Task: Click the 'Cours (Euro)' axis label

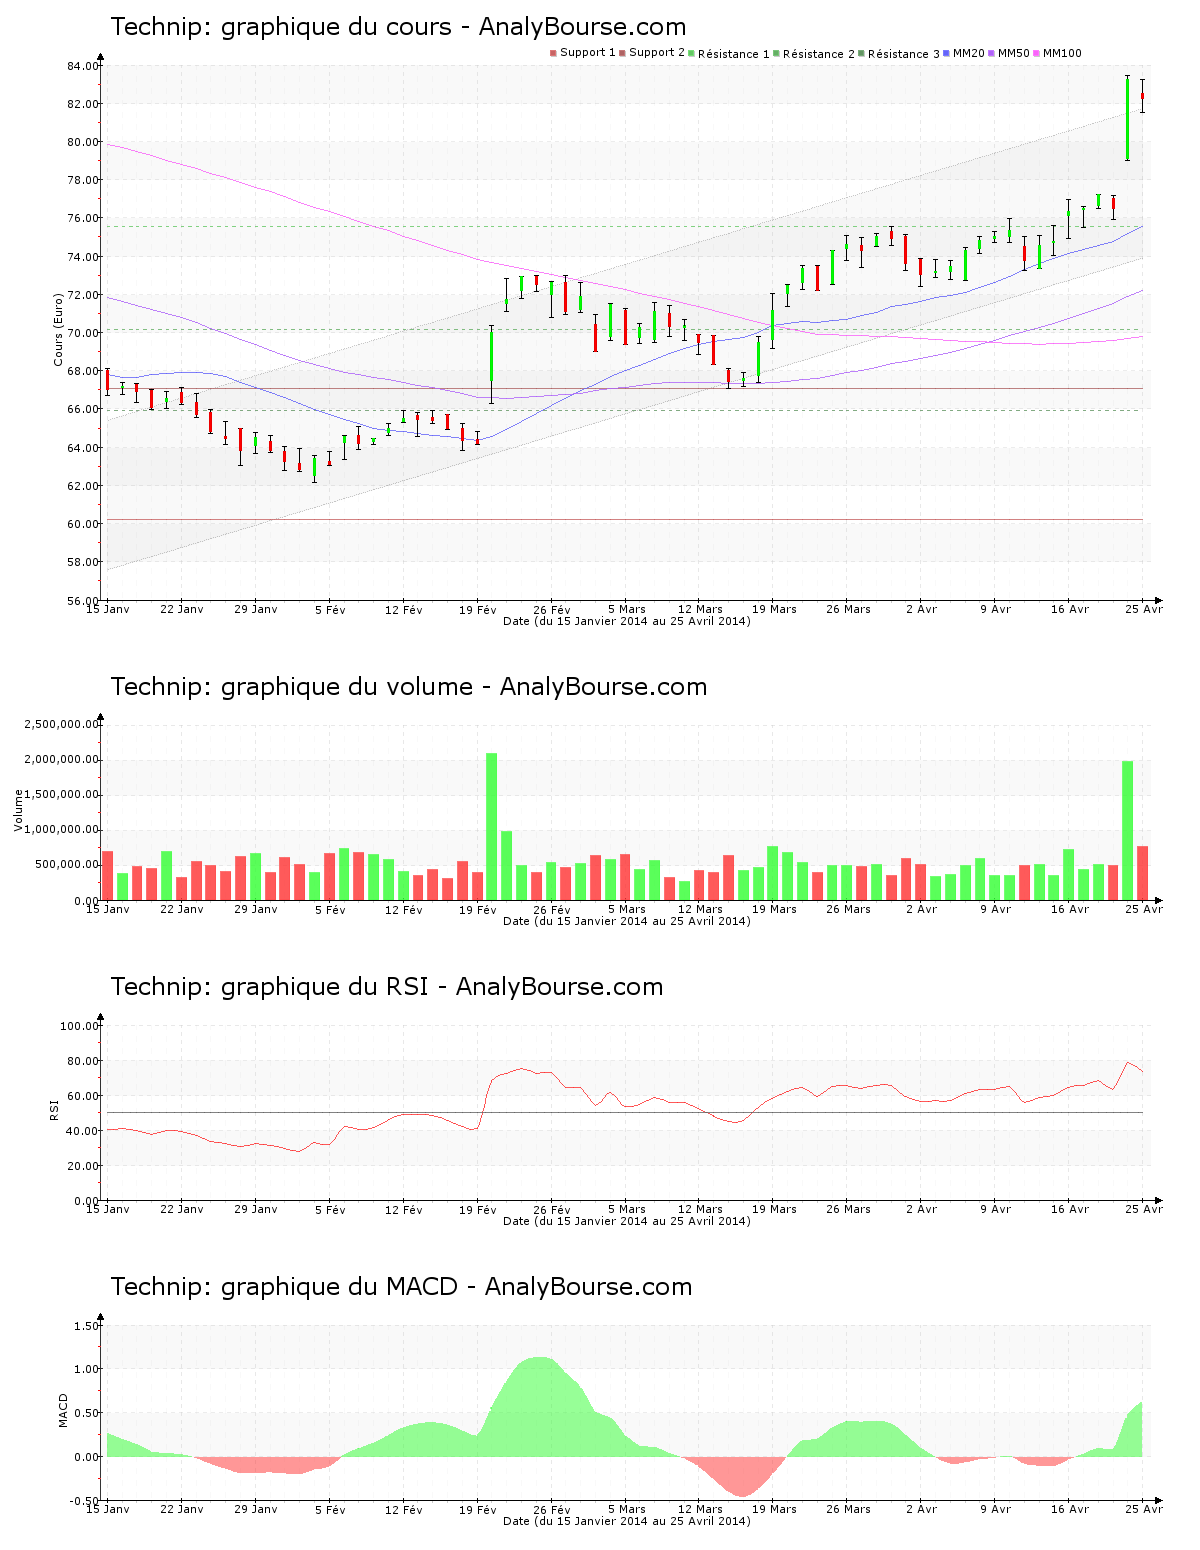Action: (x=58, y=329)
